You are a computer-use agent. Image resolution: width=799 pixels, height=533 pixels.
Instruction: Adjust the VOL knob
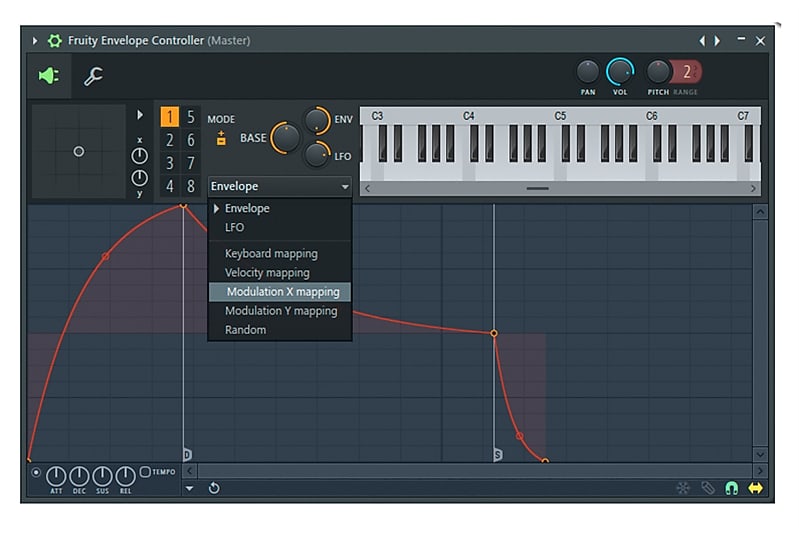point(620,72)
